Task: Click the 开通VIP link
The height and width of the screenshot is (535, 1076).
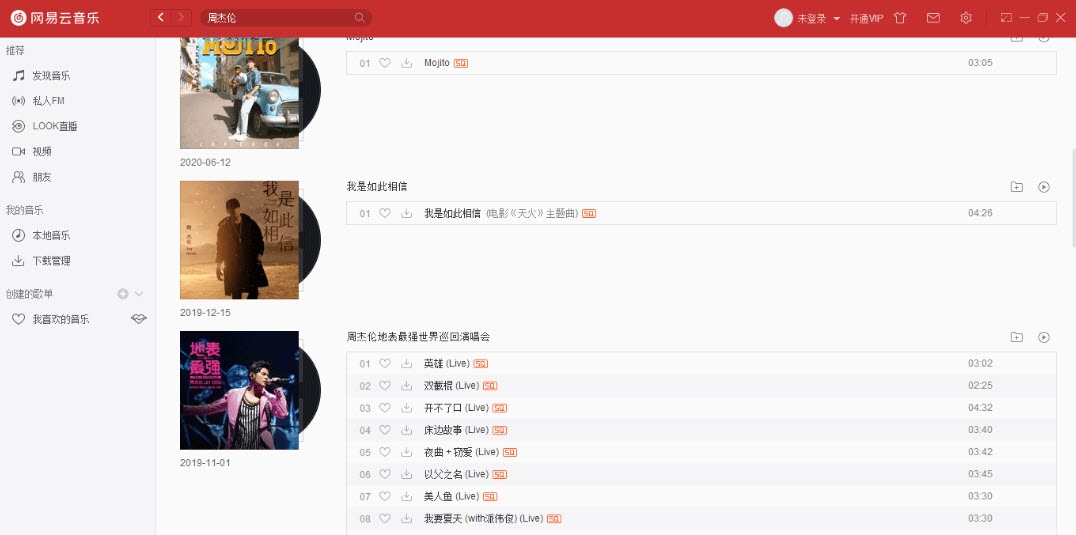Action: (x=866, y=19)
